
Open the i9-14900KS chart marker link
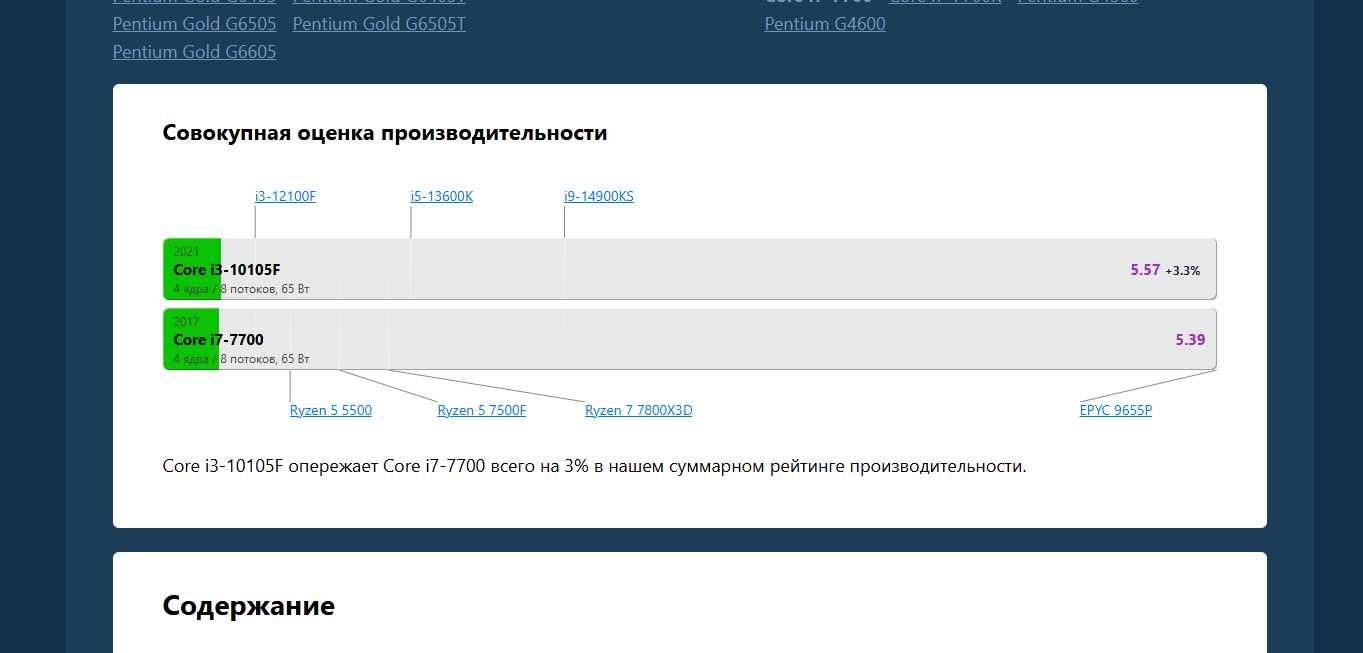coord(599,197)
